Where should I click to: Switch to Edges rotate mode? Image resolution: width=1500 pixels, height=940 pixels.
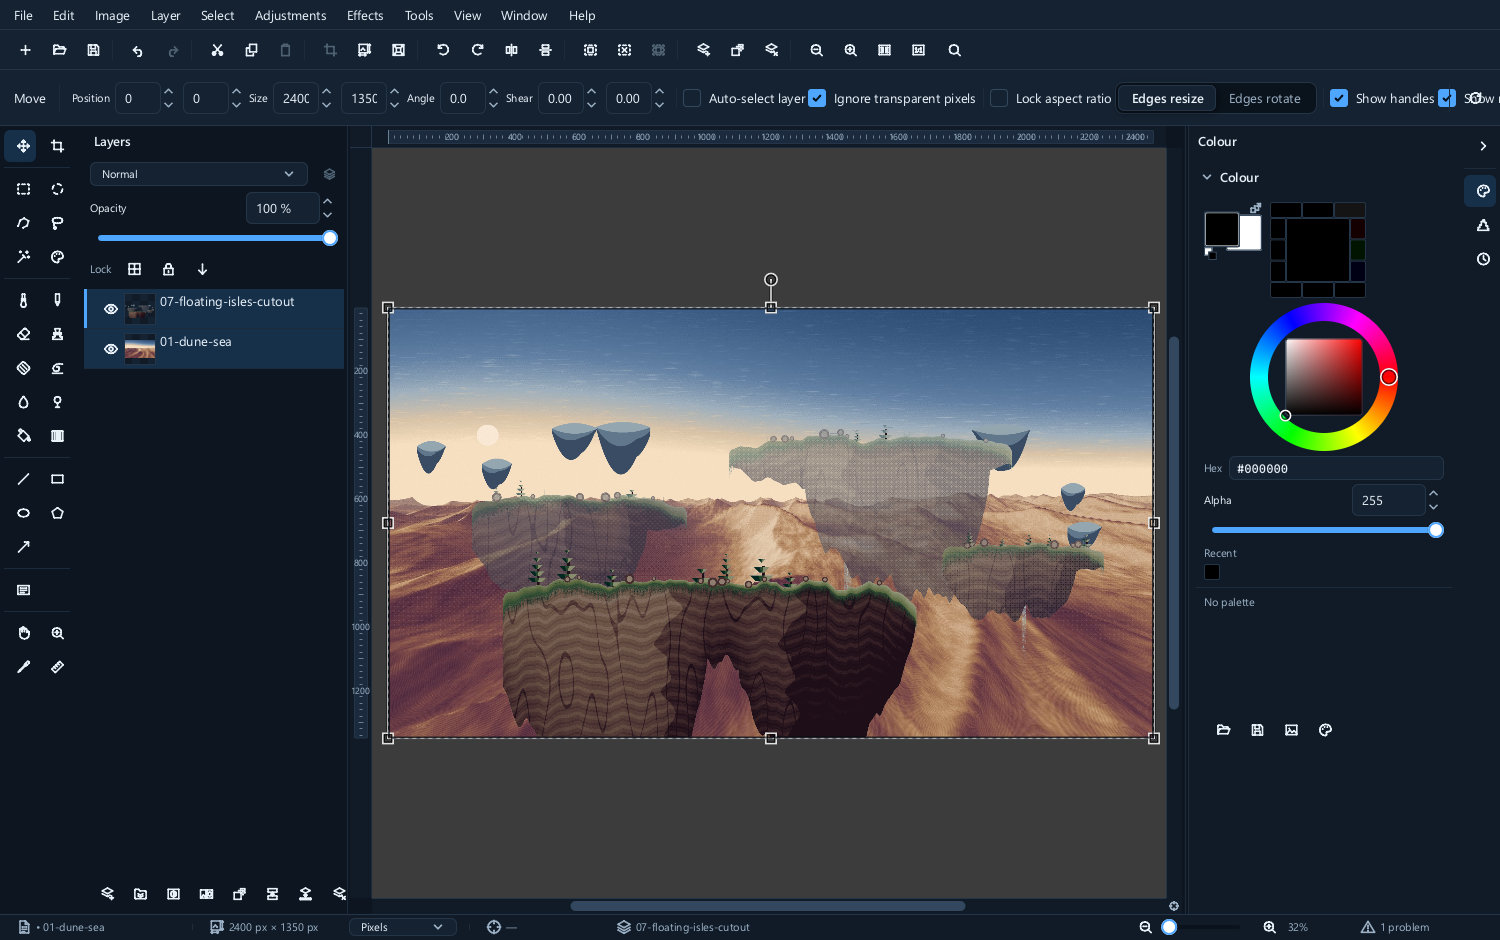pos(1264,98)
